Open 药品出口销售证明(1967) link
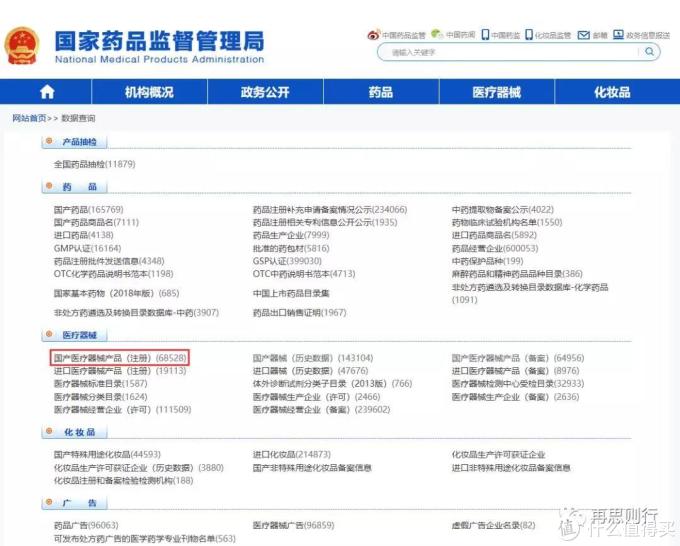Image resolution: width=680 pixels, height=546 pixels. pos(300,313)
